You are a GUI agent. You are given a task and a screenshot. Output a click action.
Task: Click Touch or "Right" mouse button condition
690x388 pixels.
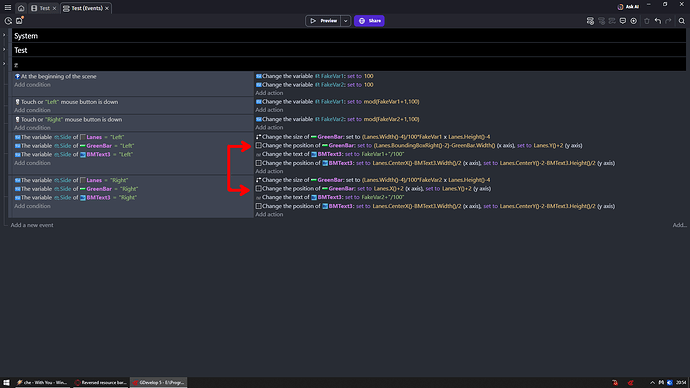coord(68,119)
